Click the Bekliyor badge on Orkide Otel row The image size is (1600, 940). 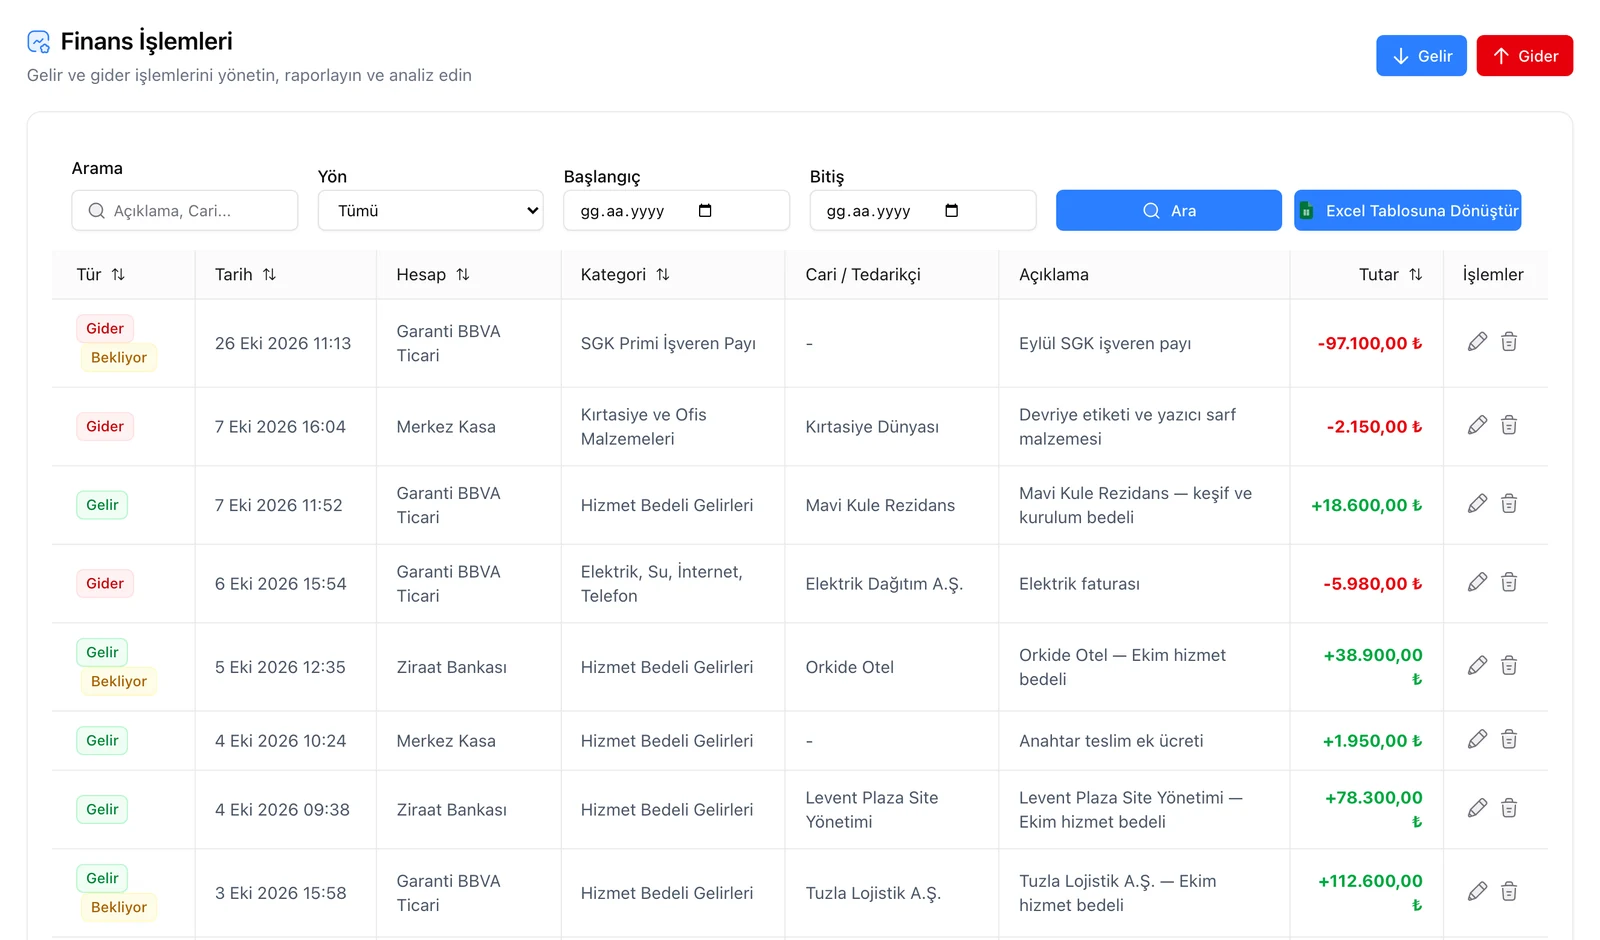(x=119, y=681)
